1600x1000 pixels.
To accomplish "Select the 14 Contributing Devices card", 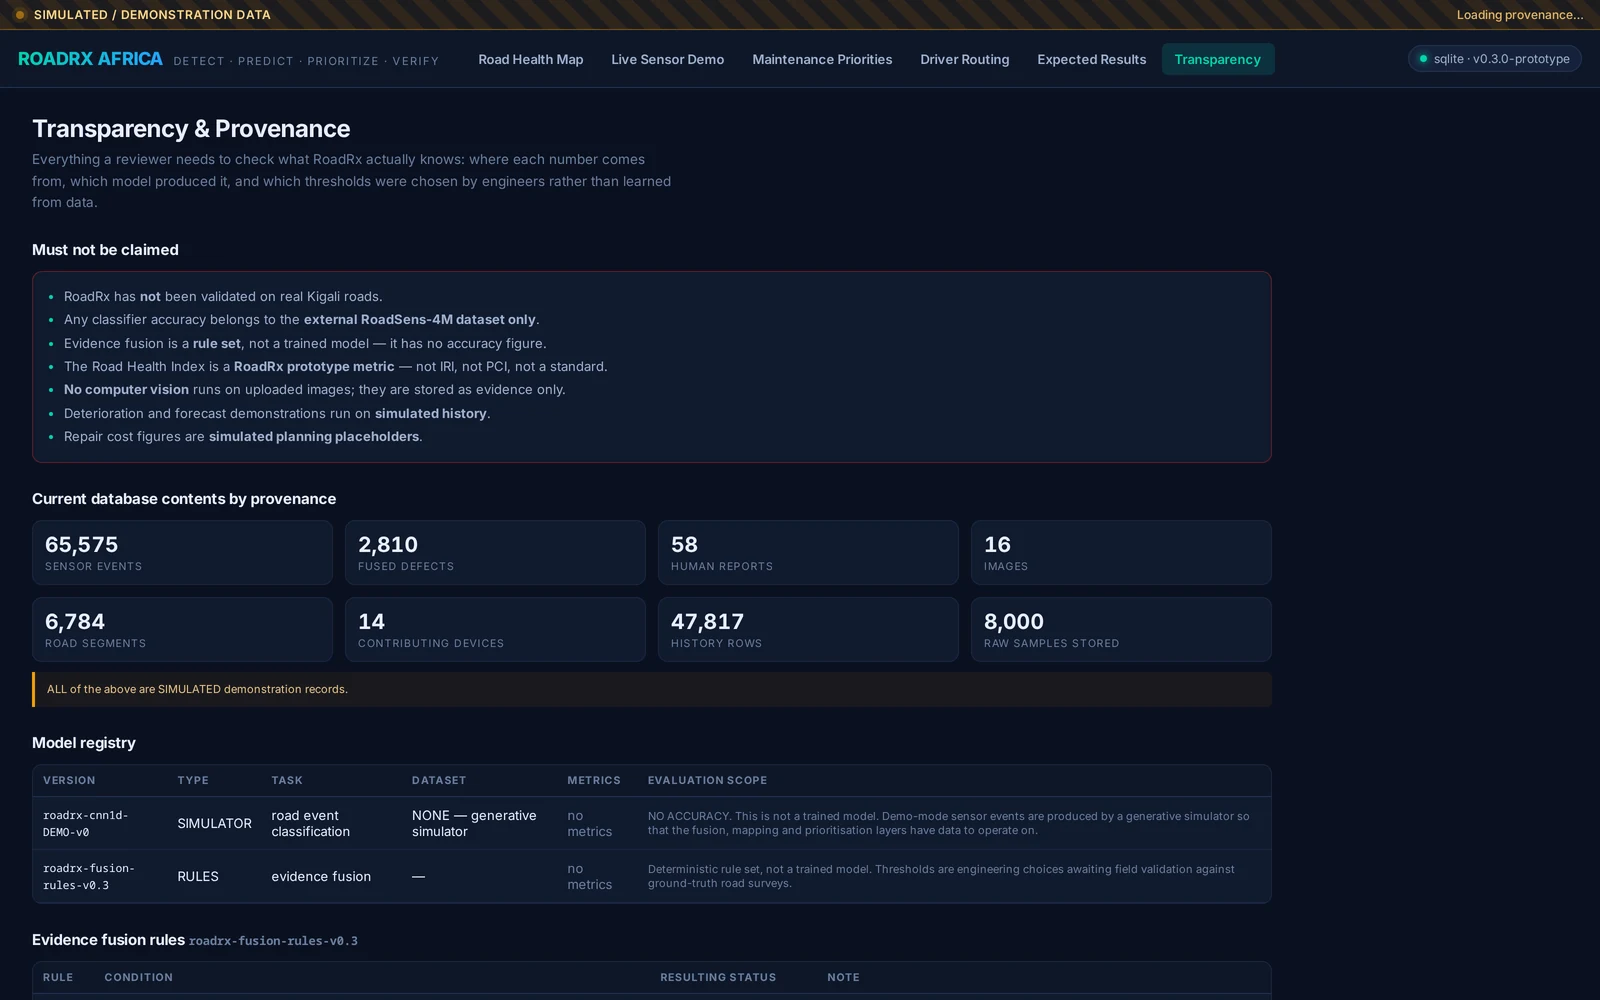I will tap(495, 629).
